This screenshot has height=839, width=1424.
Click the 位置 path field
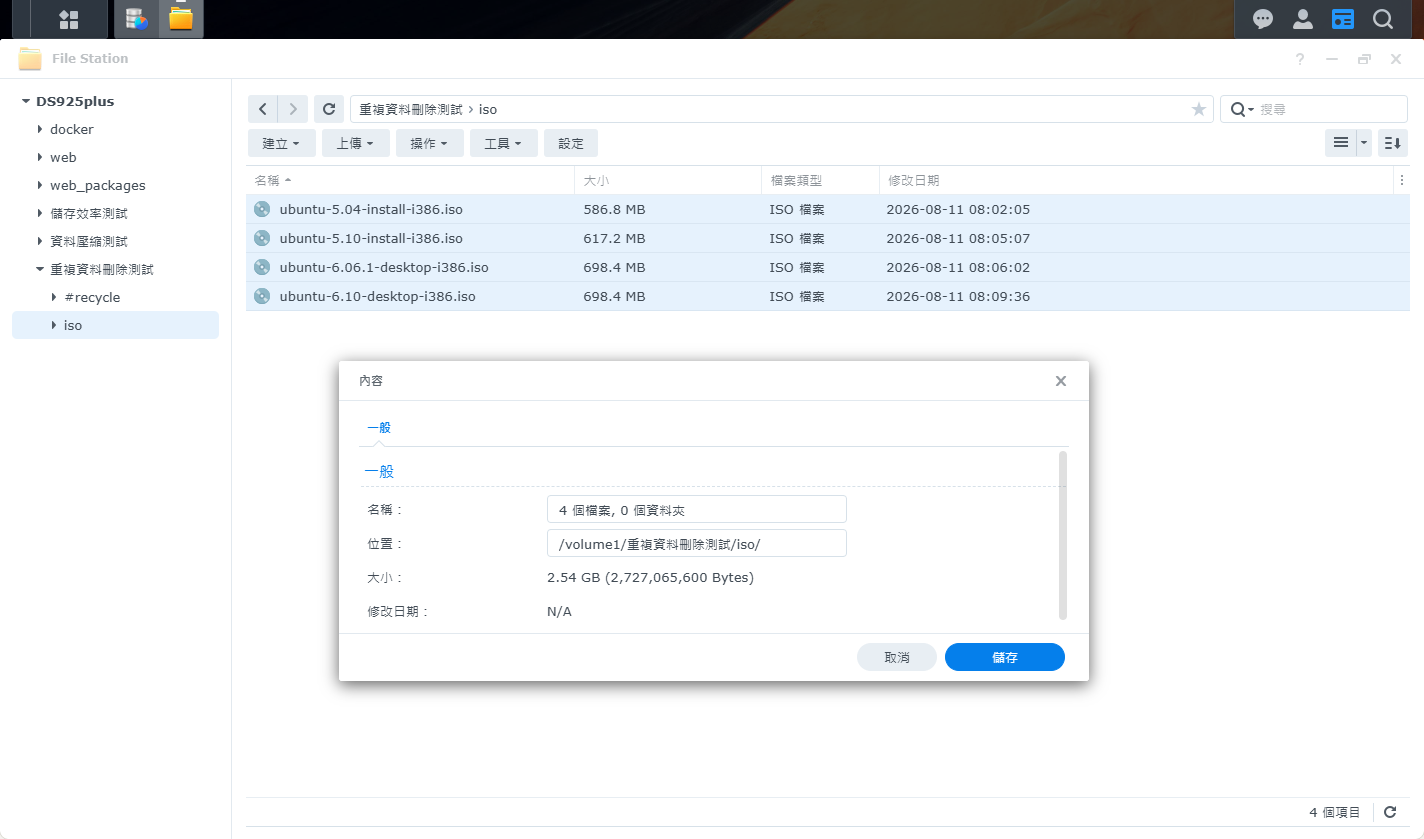[x=697, y=543]
